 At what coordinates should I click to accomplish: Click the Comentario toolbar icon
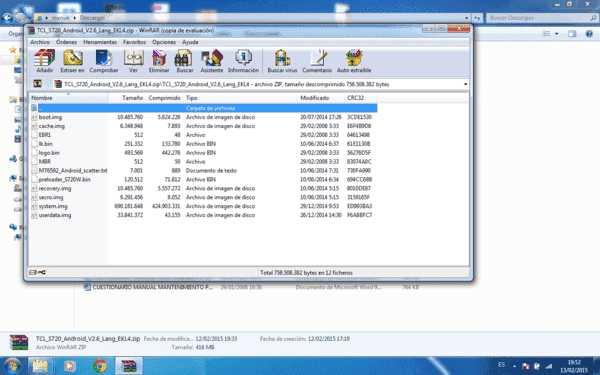pos(317,61)
